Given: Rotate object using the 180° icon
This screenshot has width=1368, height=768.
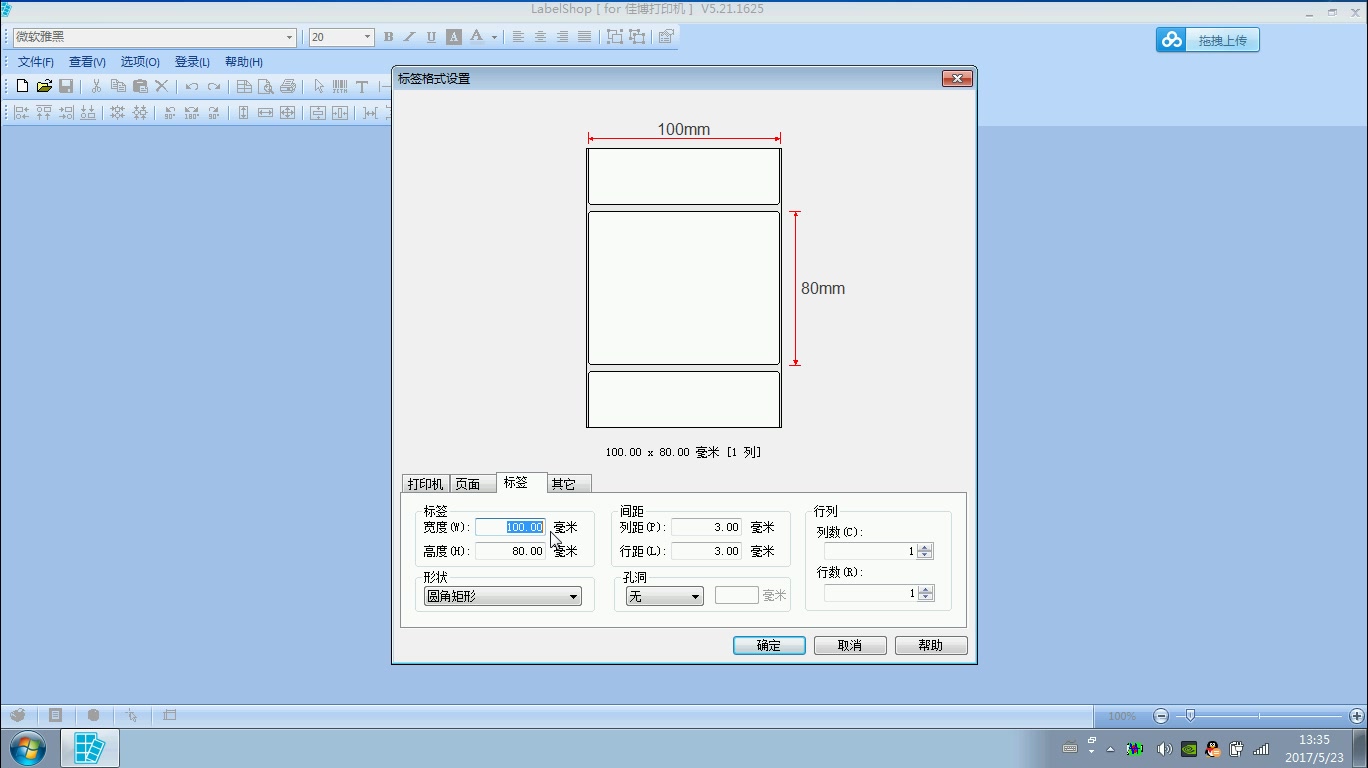Looking at the screenshot, I should click(191, 113).
